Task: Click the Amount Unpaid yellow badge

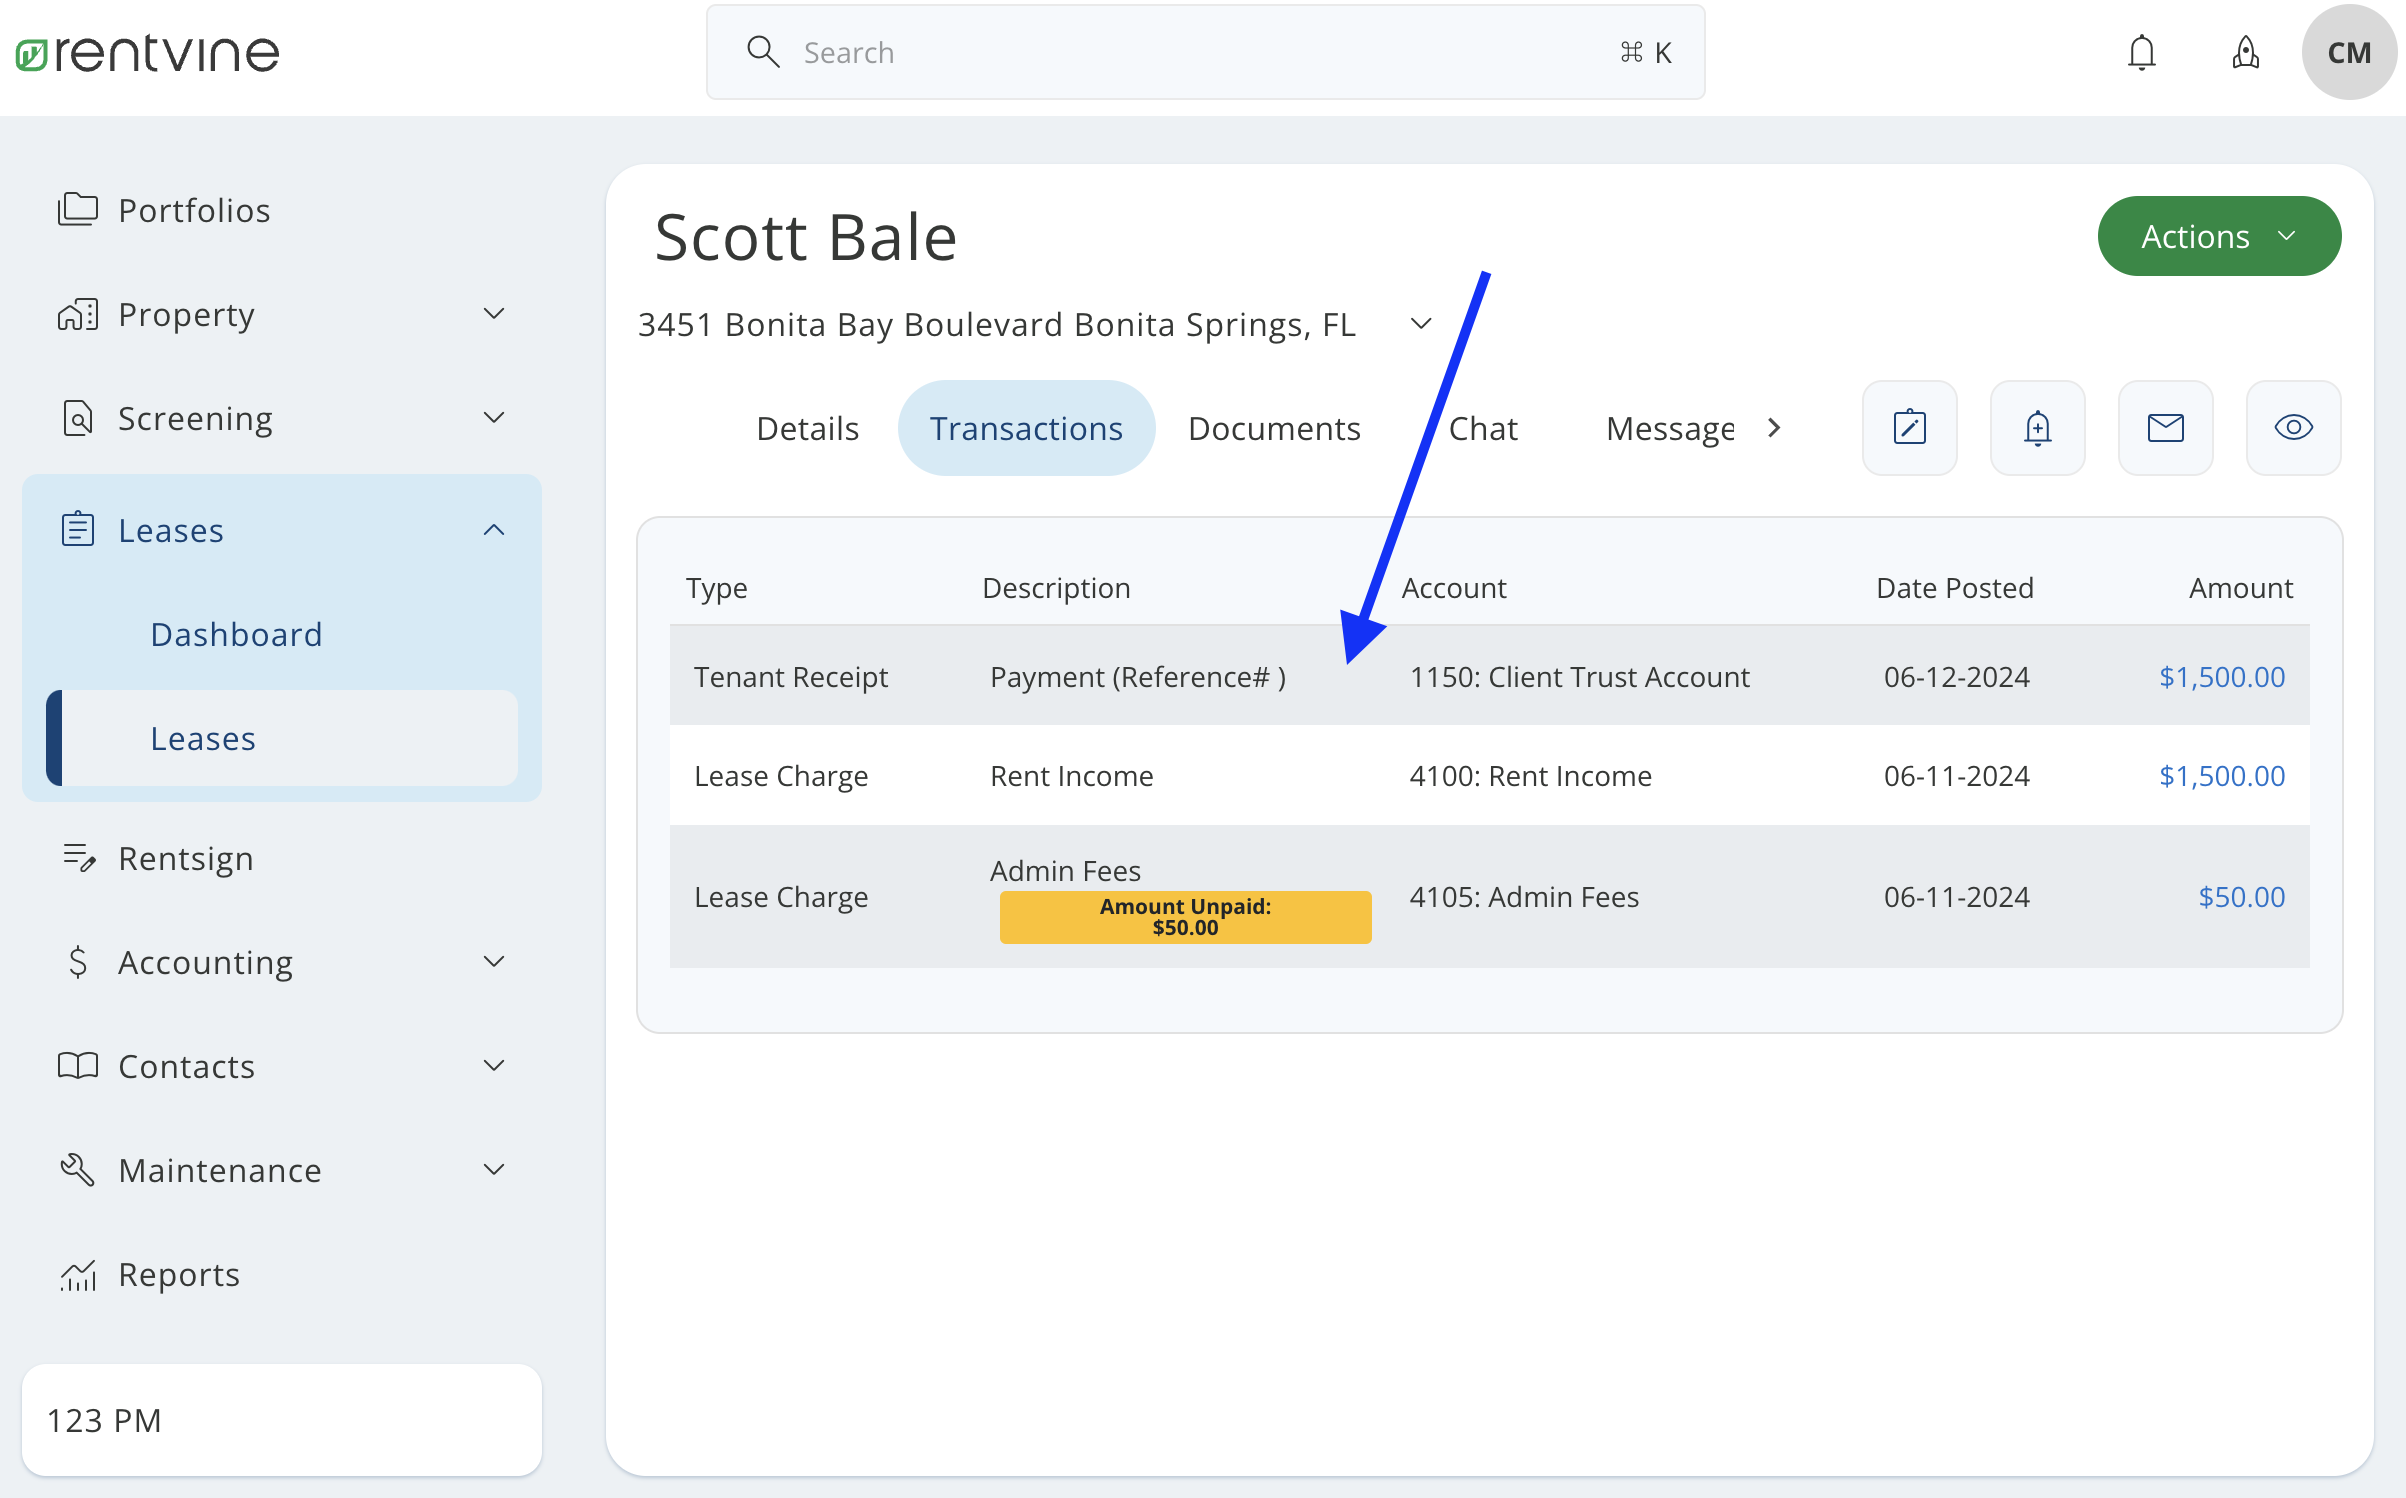Action: coord(1185,917)
